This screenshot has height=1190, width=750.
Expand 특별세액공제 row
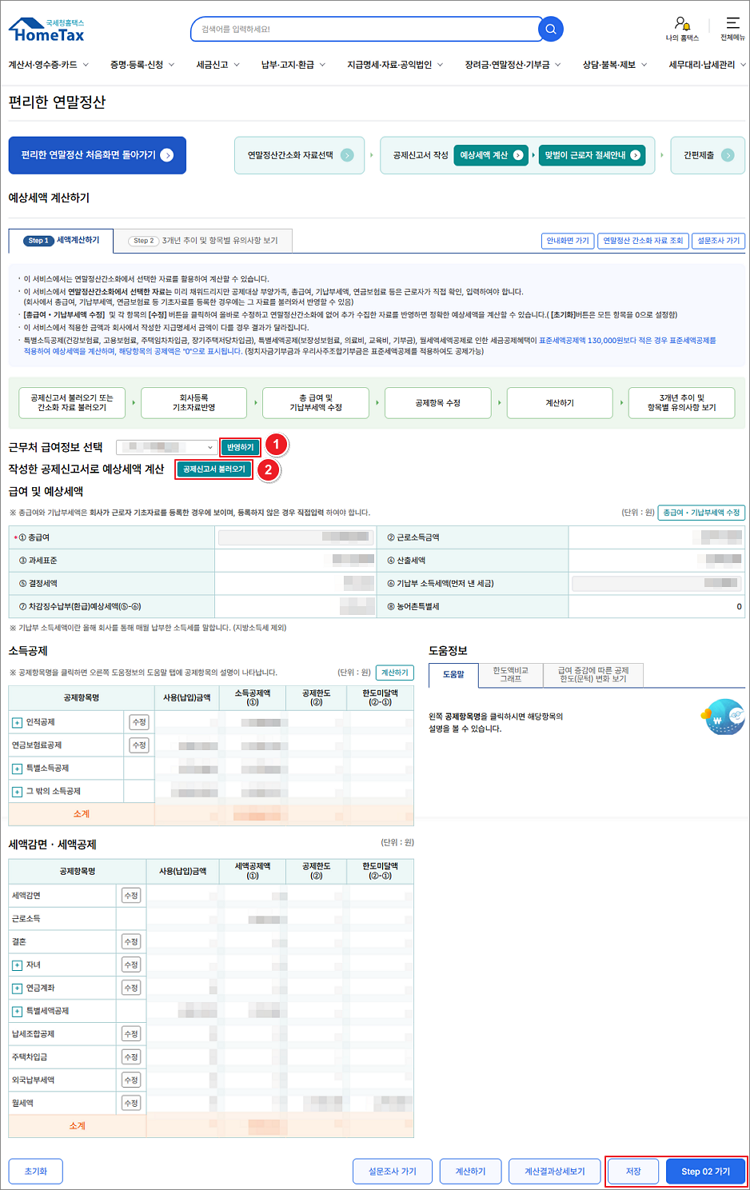pyautogui.click(x=17, y=1011)
